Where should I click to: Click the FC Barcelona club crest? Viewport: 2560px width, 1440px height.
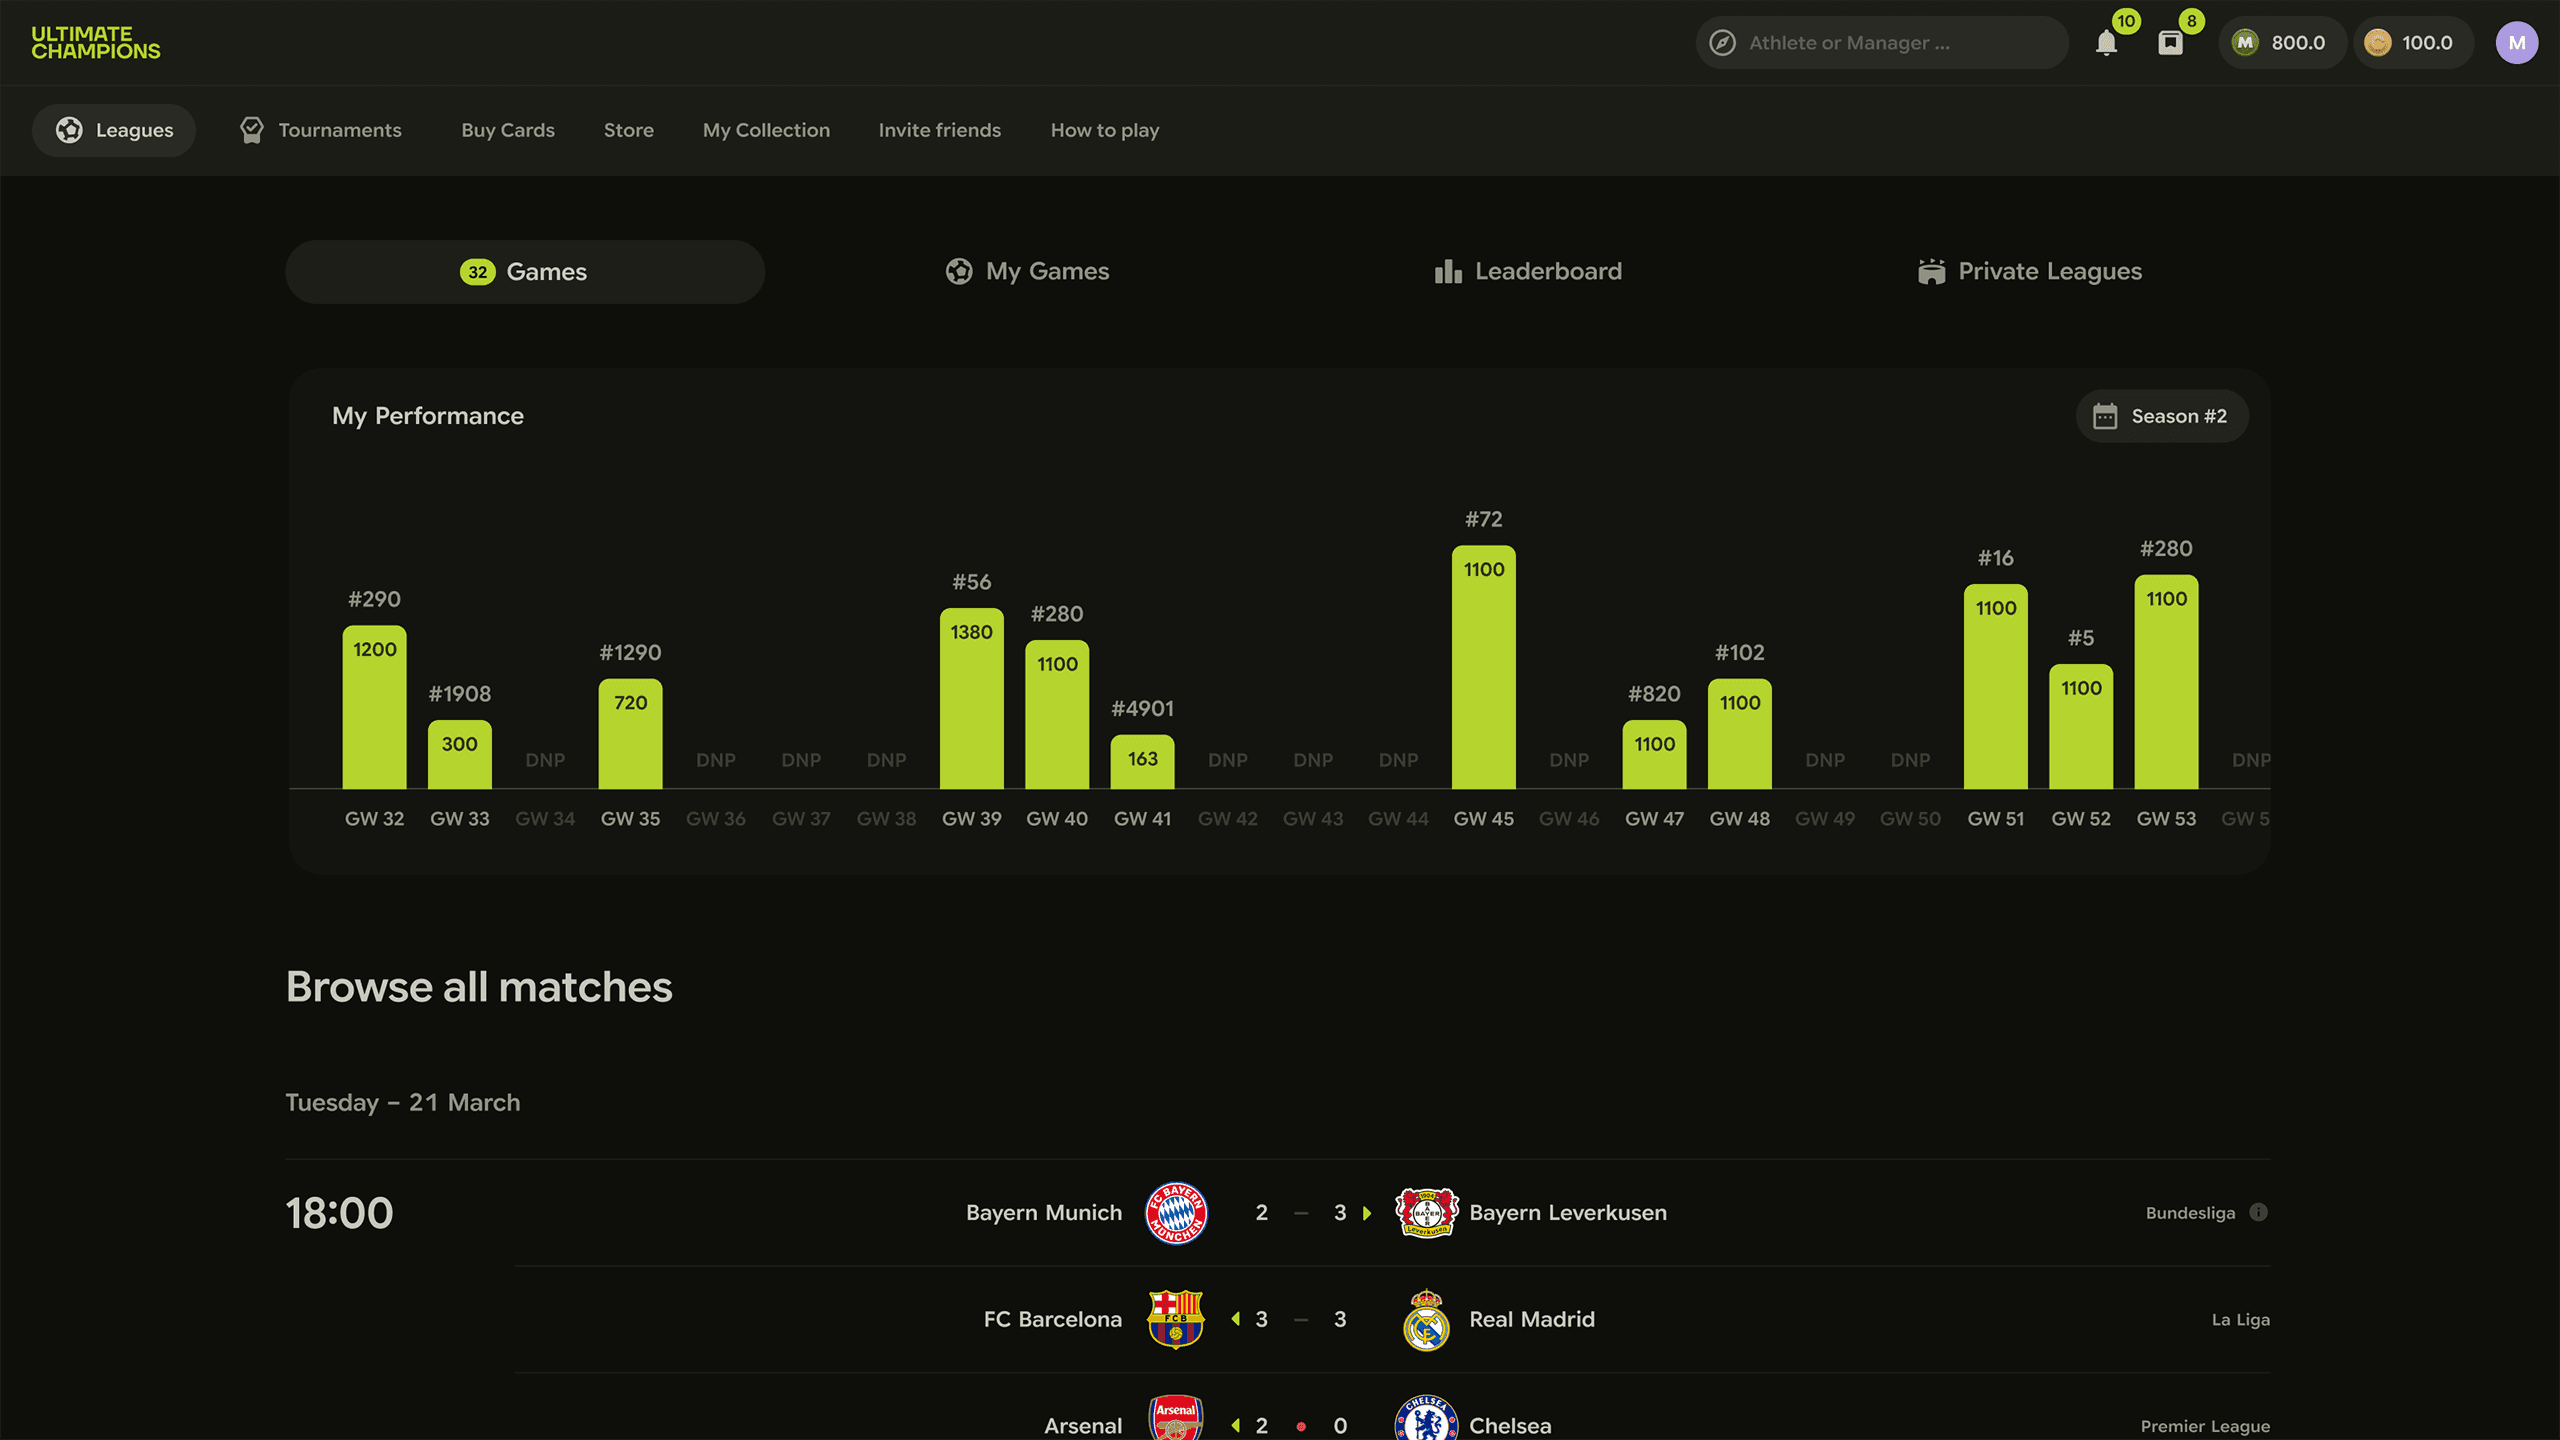(1176, 1320)
